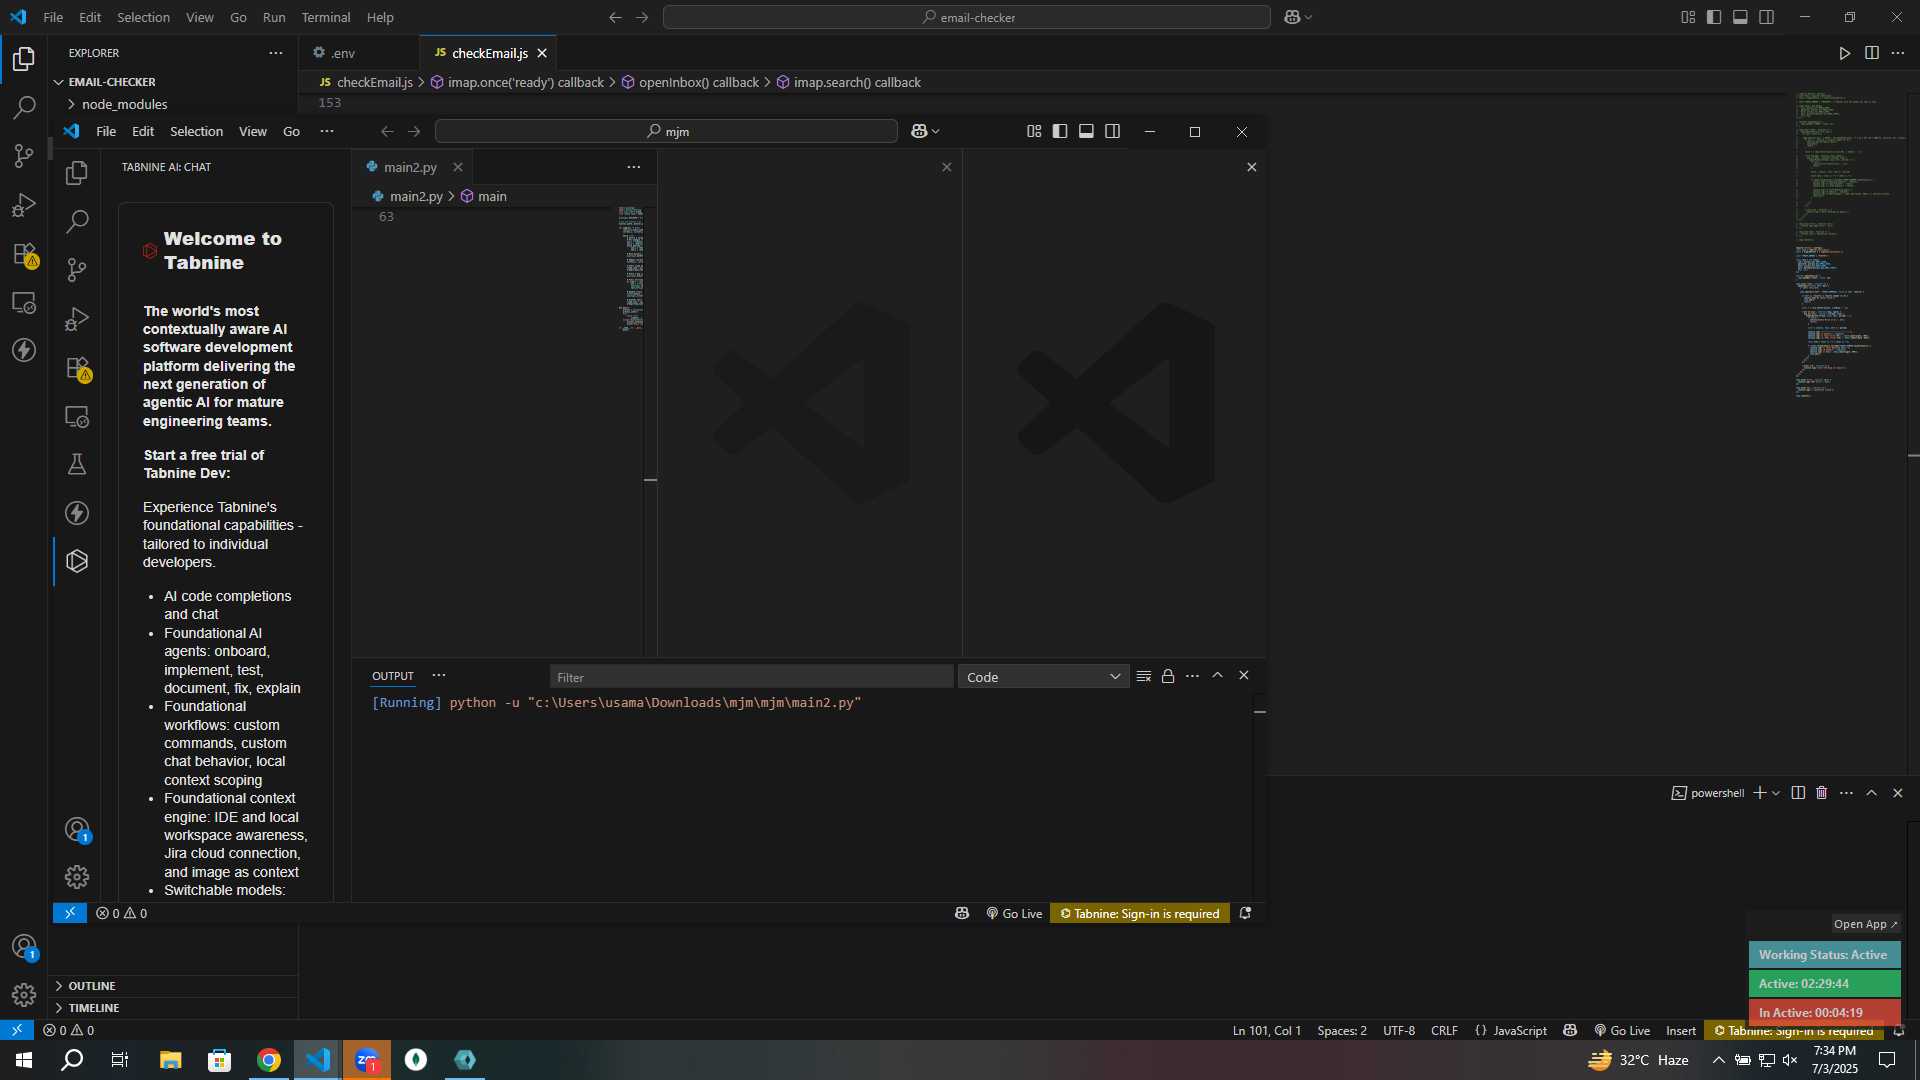Viewport: 1920px width, 1080px height.
Task: Open the Code output channel dropdown
Action: [x=1043, y=677]
